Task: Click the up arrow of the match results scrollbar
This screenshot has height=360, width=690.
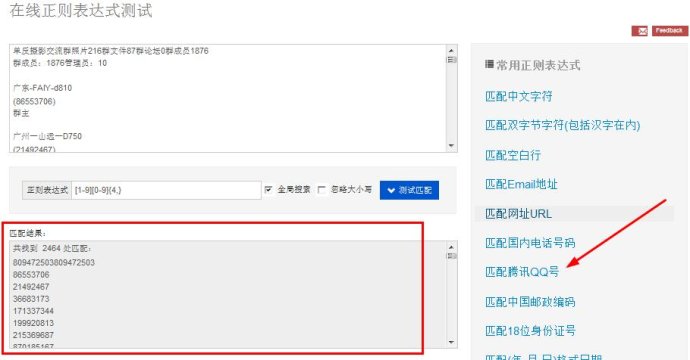Action: [451, 247]
